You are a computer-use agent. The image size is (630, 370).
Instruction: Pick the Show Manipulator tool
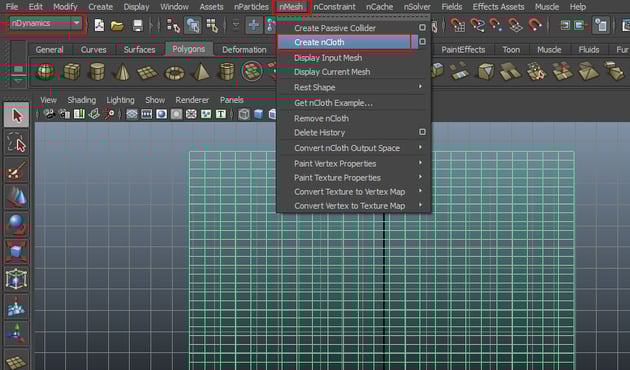click(x=16, y=333)
